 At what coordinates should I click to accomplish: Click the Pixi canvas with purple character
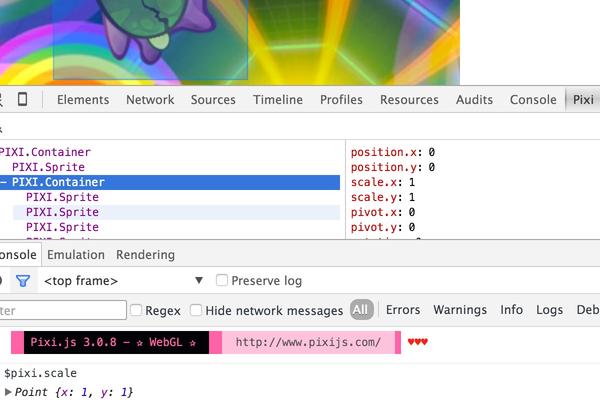click(x=230, y=42)
